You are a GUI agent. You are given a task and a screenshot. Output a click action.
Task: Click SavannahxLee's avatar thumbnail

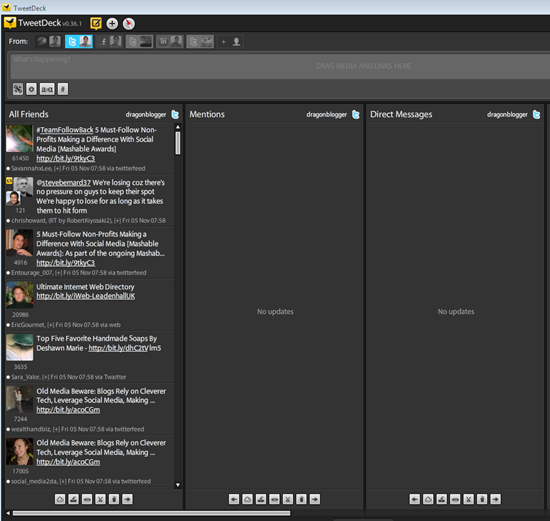point(20,139)
